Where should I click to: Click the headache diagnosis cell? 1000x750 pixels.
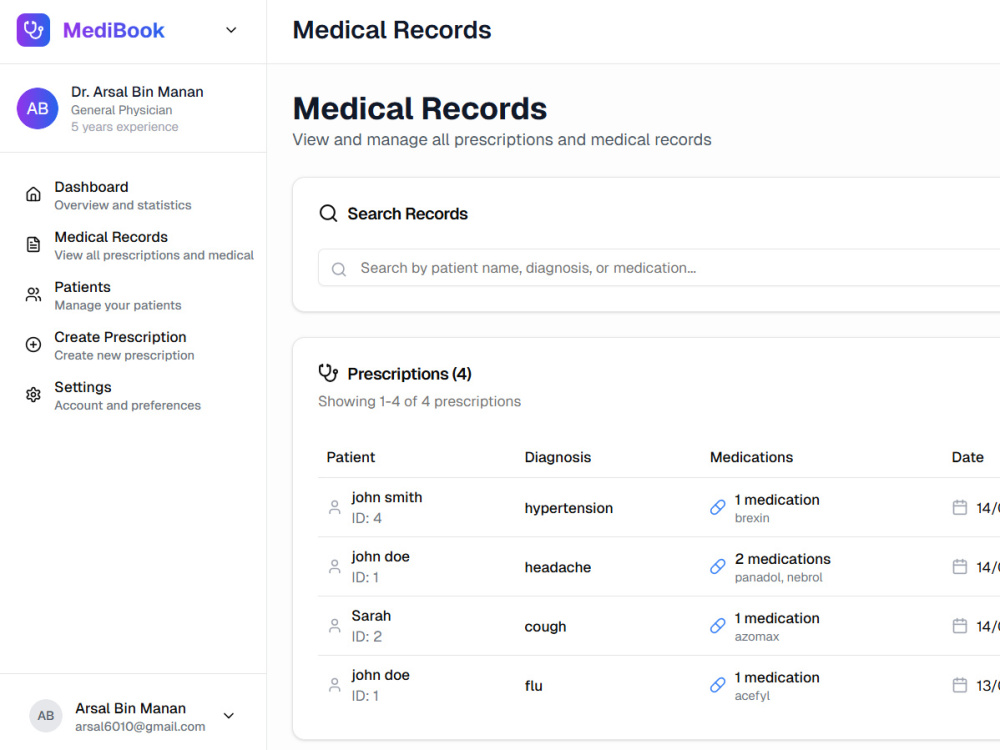pos(557,567)
